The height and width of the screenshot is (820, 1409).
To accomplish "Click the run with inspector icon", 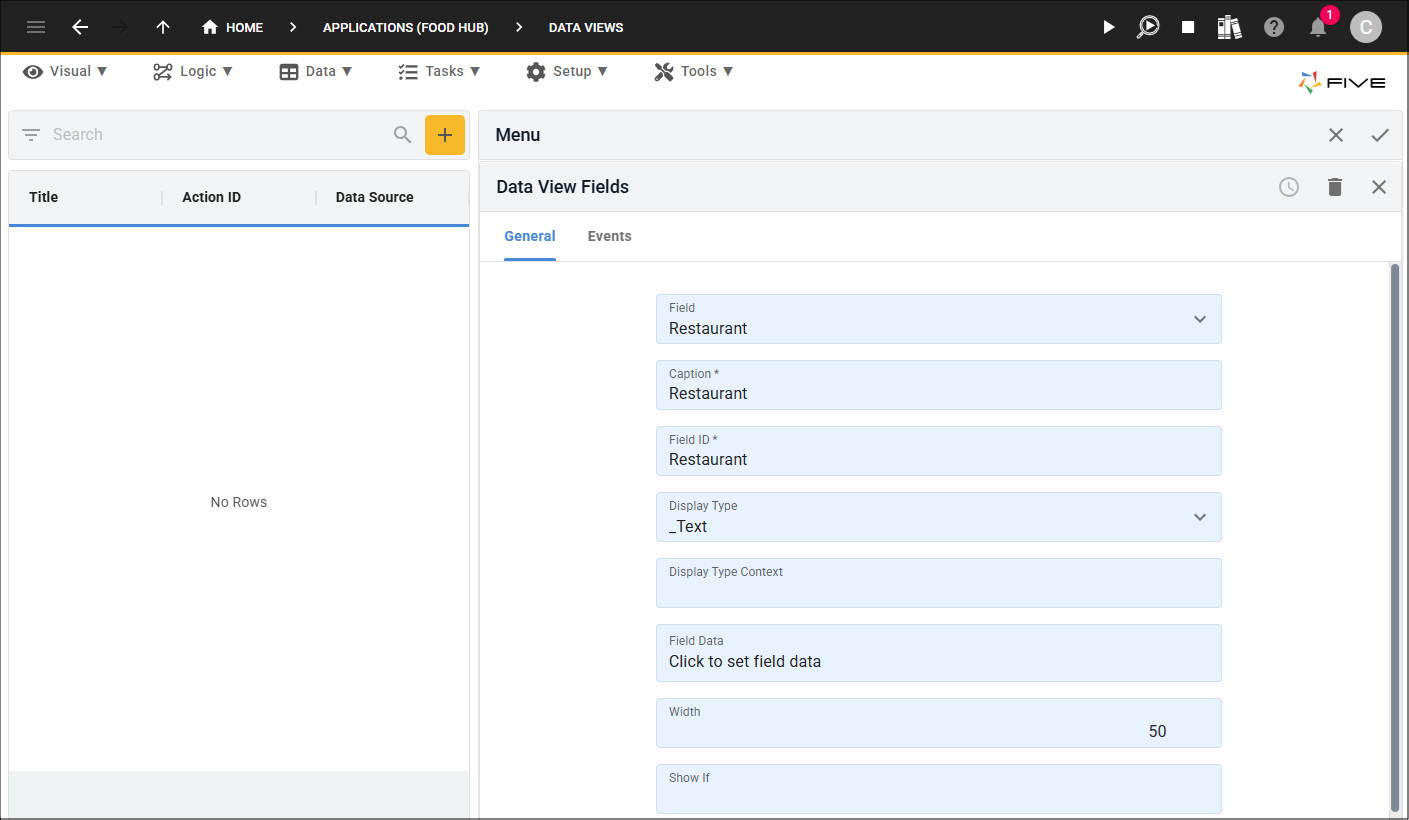I will click(1148, 27).
